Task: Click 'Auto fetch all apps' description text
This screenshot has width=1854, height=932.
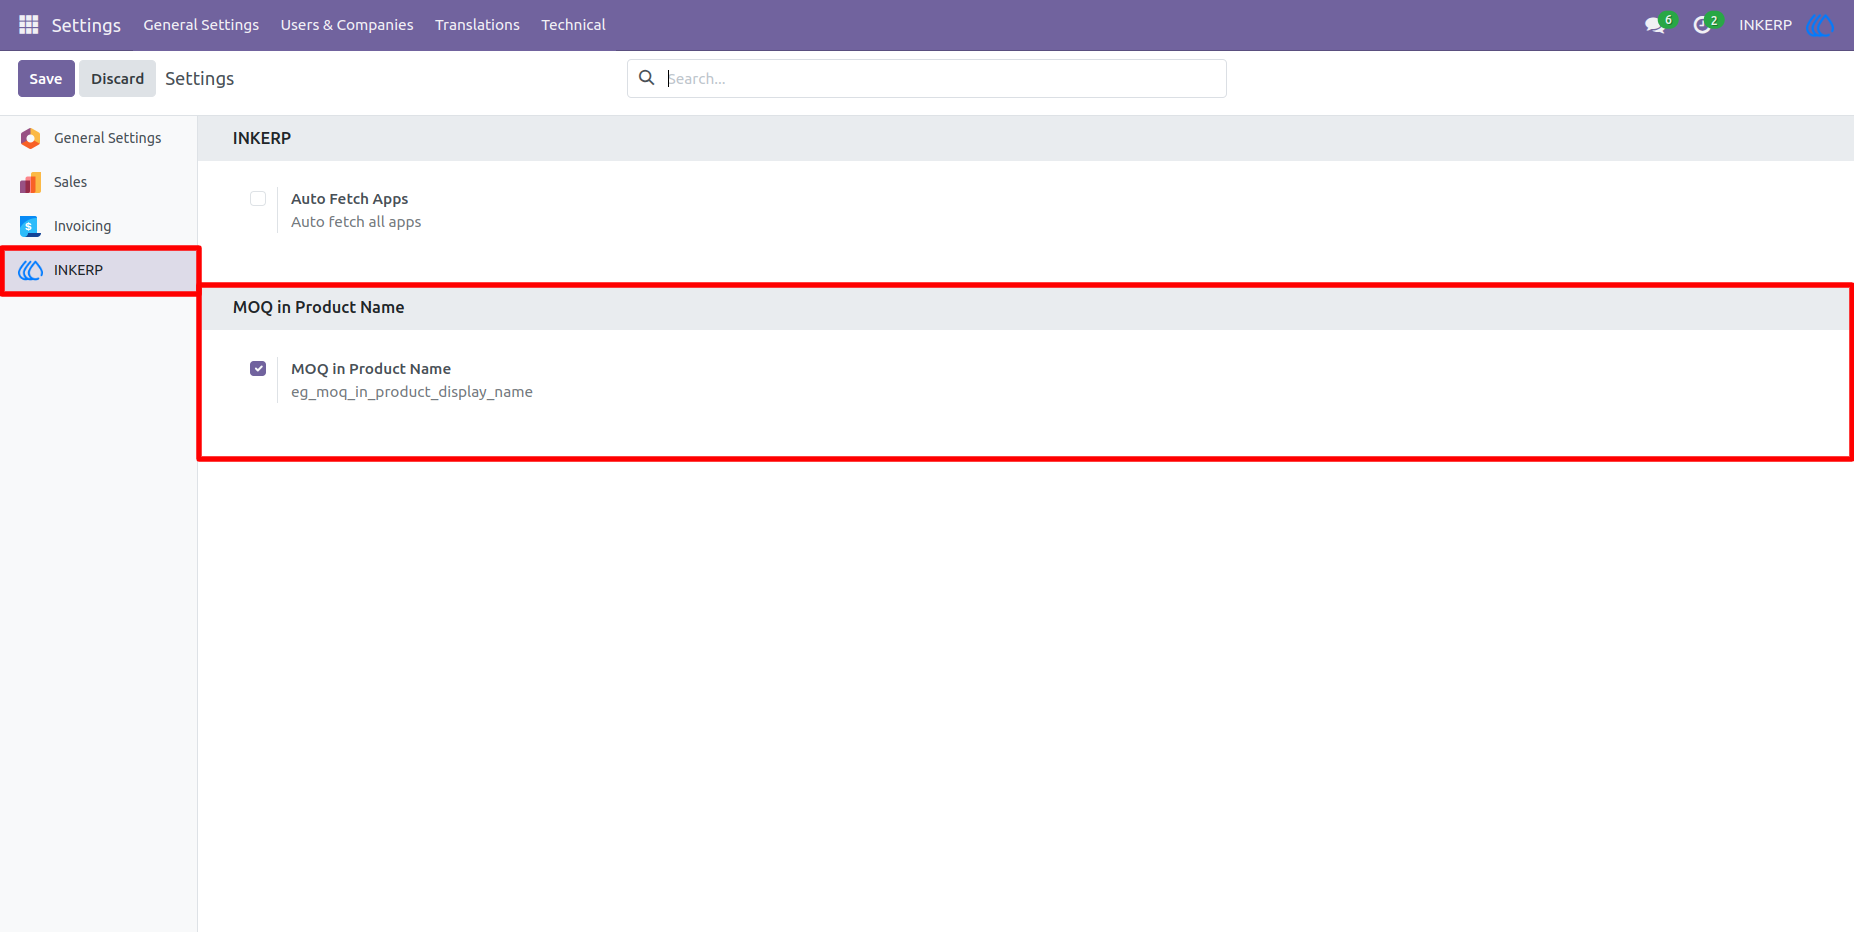Action: [356, 222]
